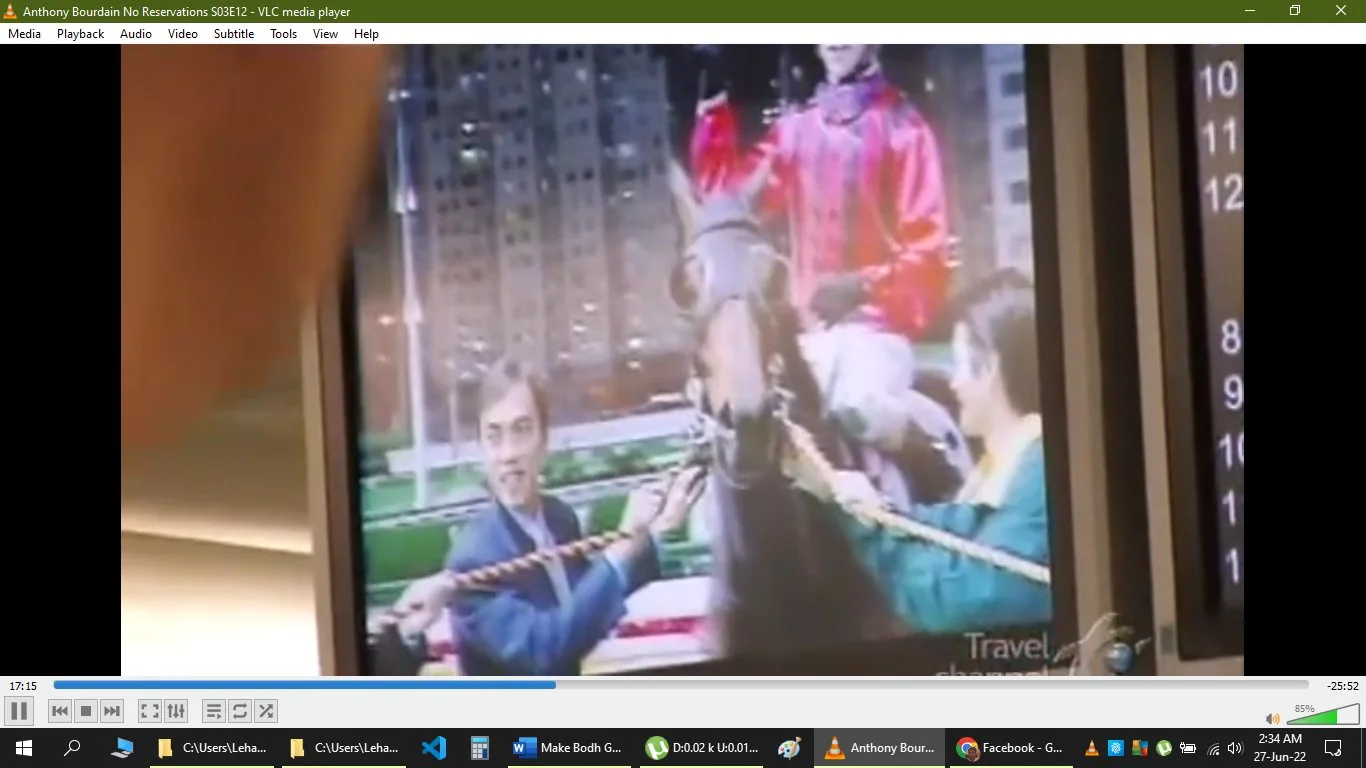Screen dimensions: 1366x768
Task: Open the Calculator taskbar app
Action: pyautogui.click(x=480, y=748)
